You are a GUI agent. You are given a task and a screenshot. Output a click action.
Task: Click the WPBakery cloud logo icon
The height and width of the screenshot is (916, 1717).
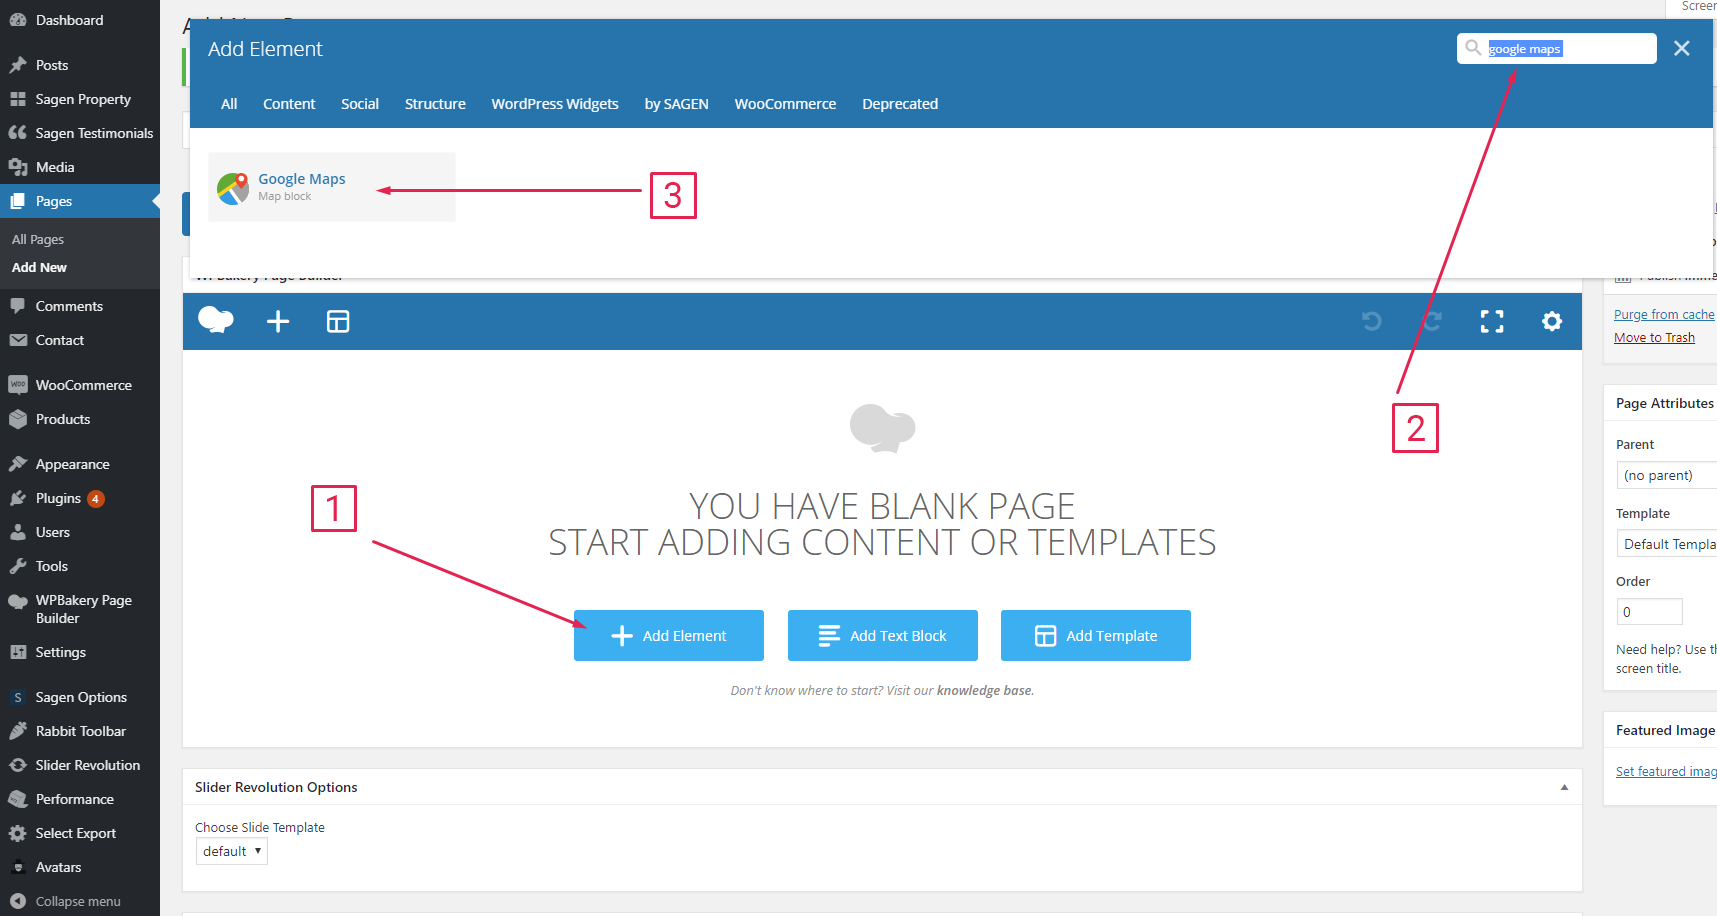coord(216,321)
